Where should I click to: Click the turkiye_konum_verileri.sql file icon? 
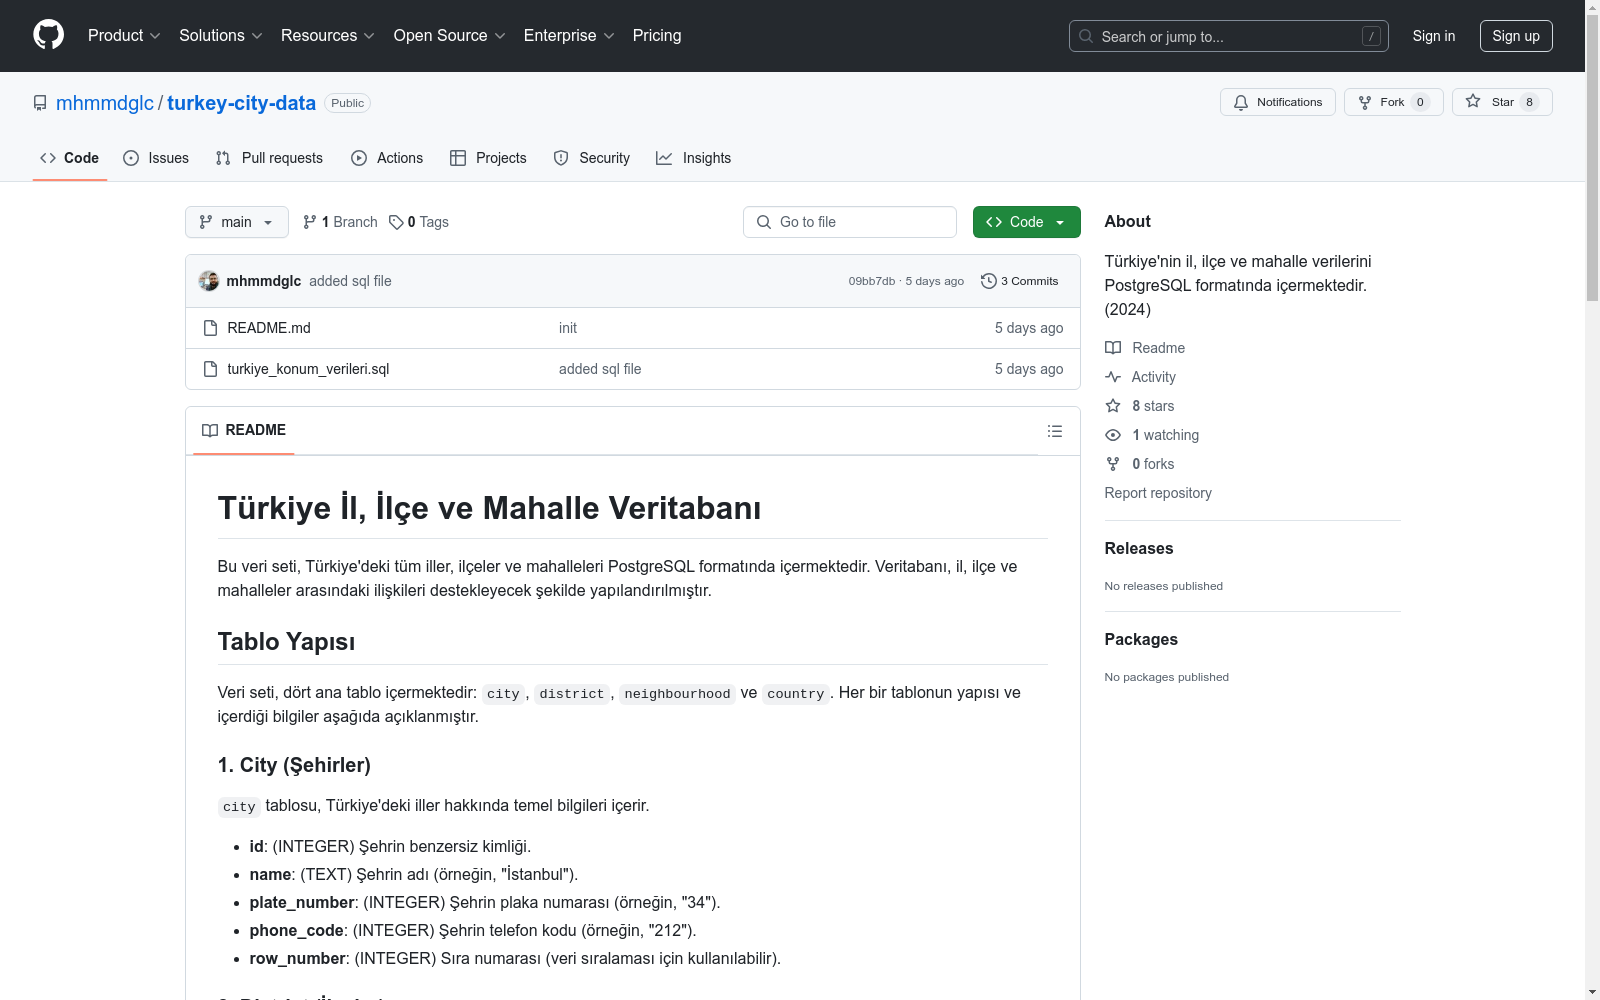pos(210,369)
